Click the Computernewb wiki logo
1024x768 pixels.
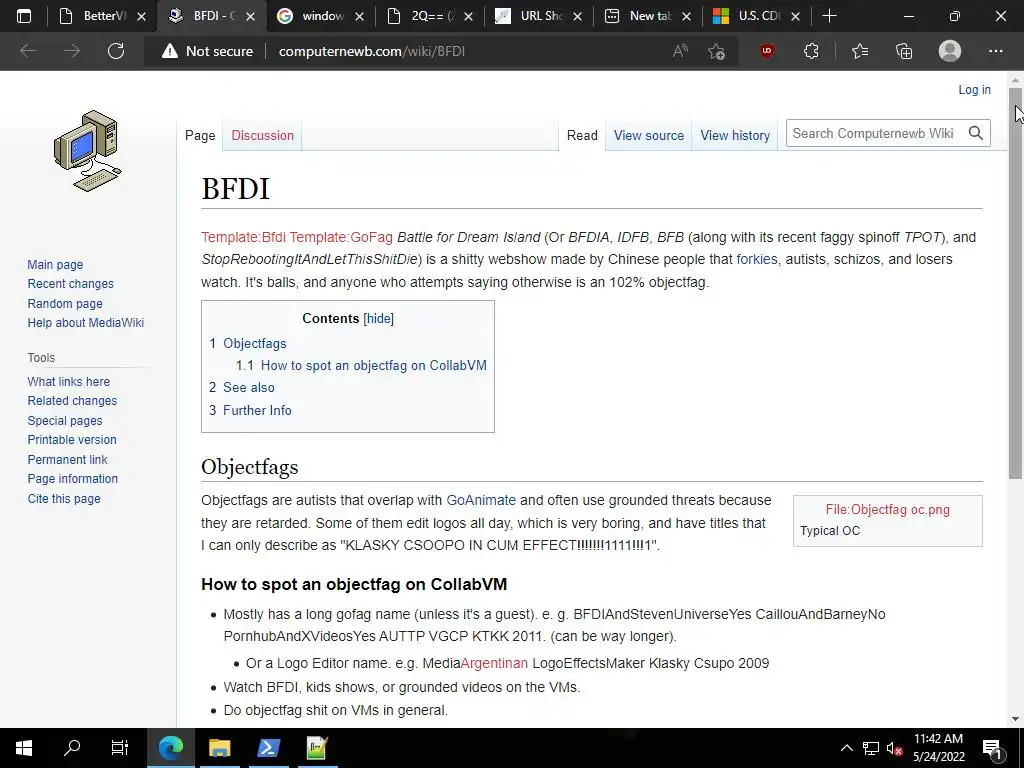88,151
